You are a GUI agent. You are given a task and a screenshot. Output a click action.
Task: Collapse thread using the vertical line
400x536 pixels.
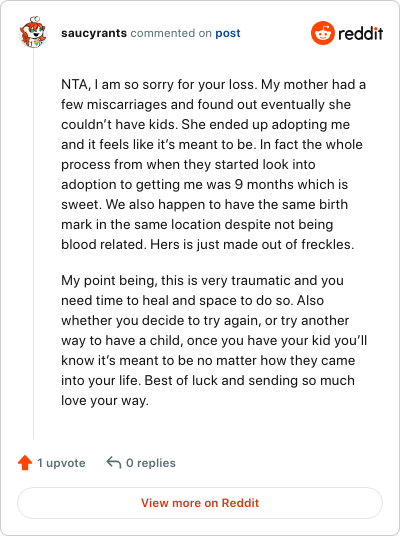[x=34, y=244]
